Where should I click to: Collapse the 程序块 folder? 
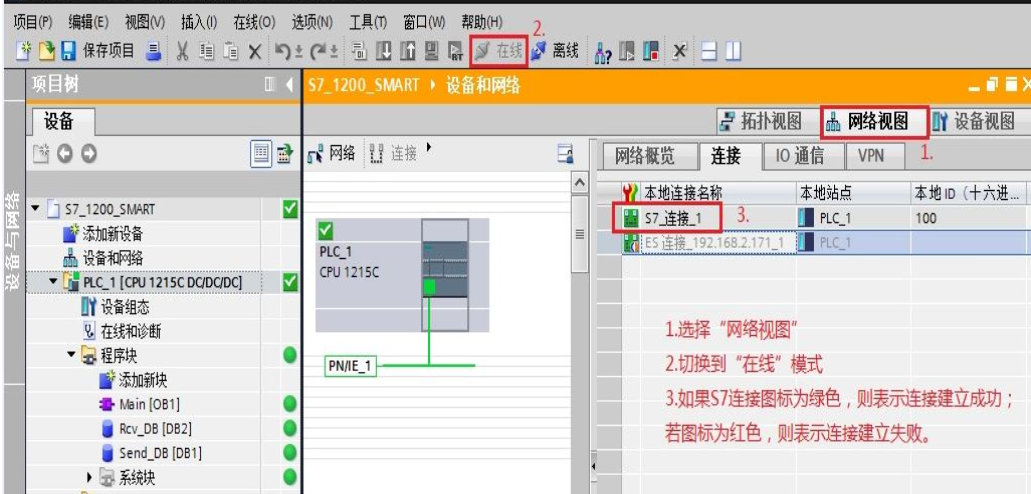pyautogui.click(x=71, y=355)
